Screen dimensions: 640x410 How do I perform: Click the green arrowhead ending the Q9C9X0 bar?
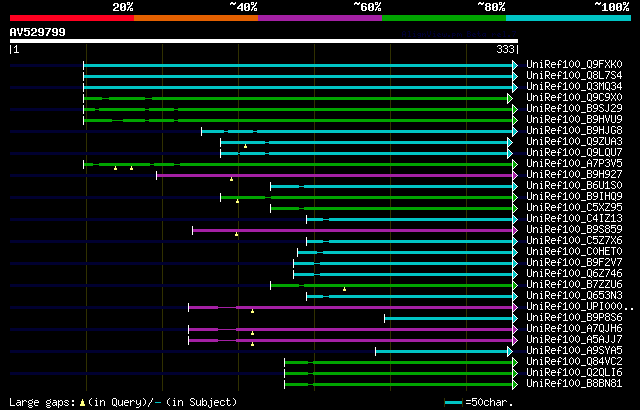[510, 98]
